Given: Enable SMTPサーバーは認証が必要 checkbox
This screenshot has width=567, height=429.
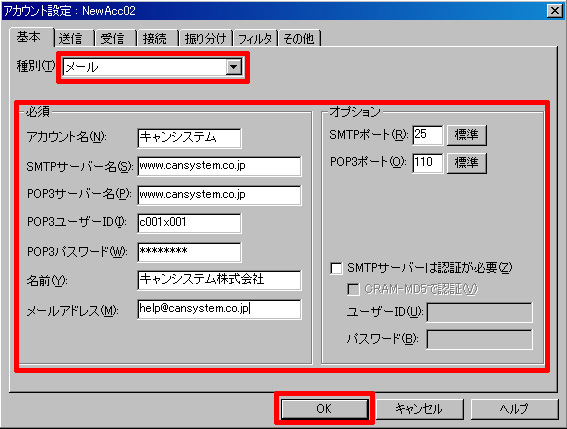Looking at the screenshot, I should point(336,268).
